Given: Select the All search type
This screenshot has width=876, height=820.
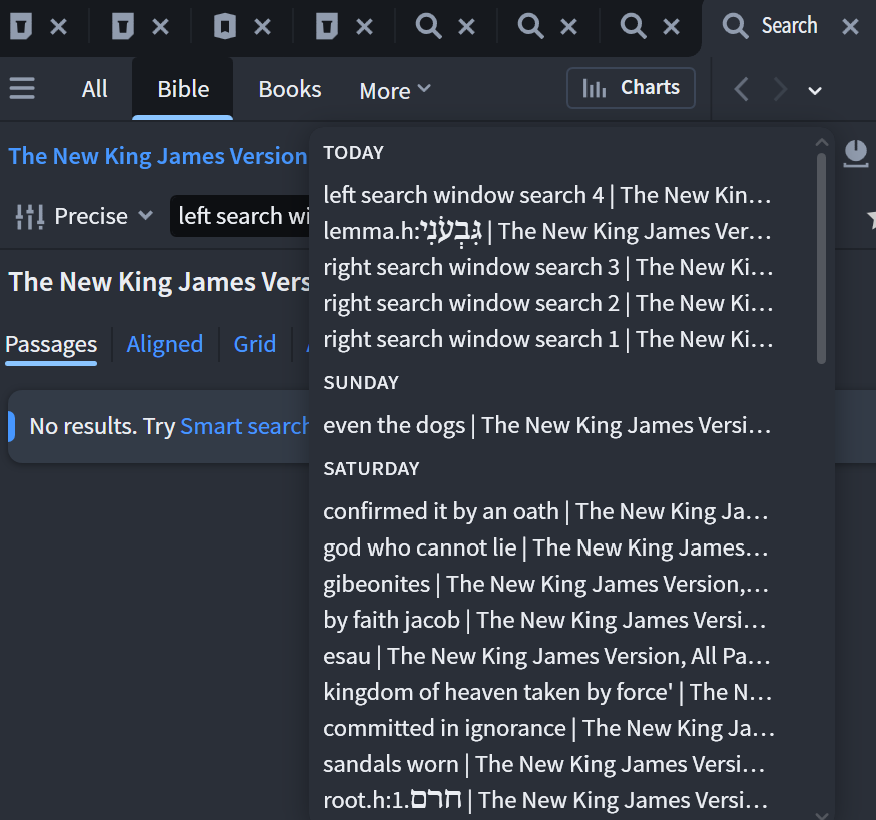Looking at the screenshot, I should (94, 89).
